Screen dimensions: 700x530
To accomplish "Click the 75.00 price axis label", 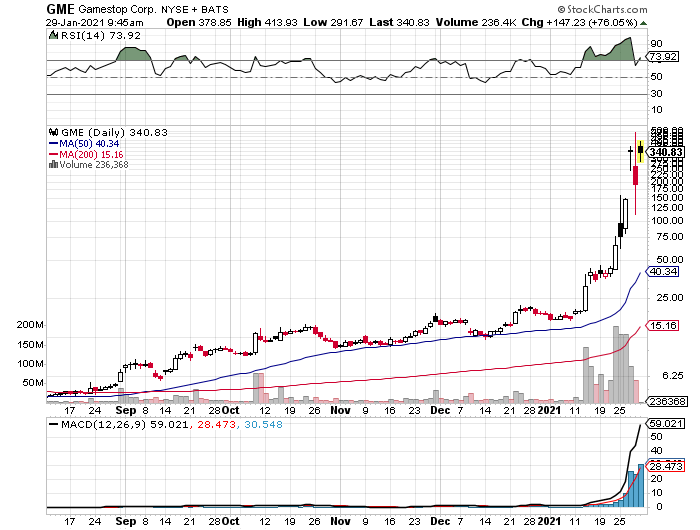I will [x=670, y=237].
